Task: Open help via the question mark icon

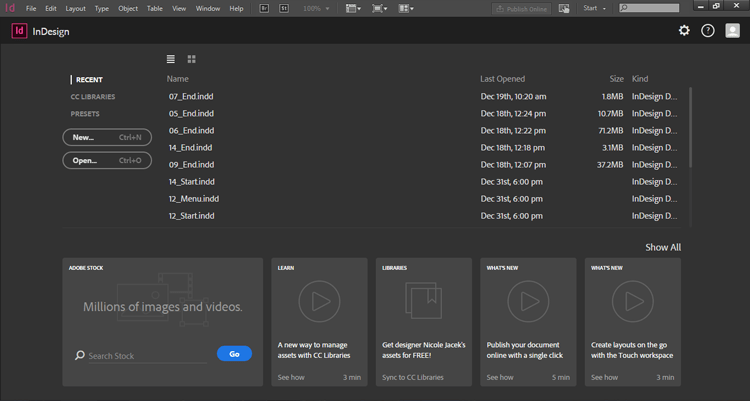Action: [x=708, y=31]
